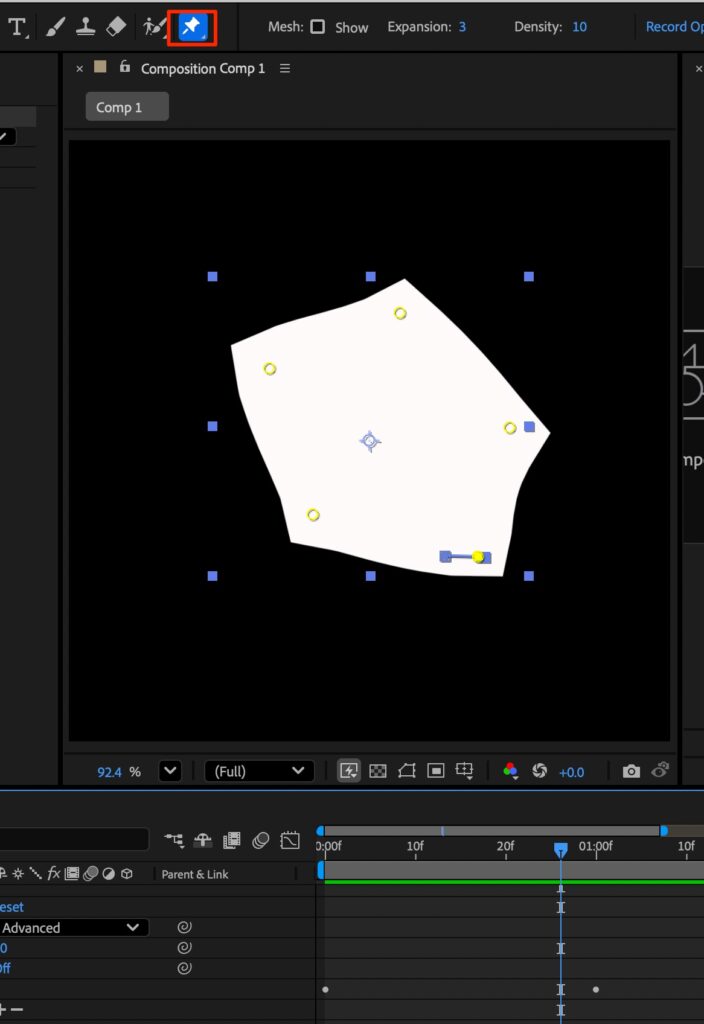
Task: Select the Type tool
Action: [17, 27]
